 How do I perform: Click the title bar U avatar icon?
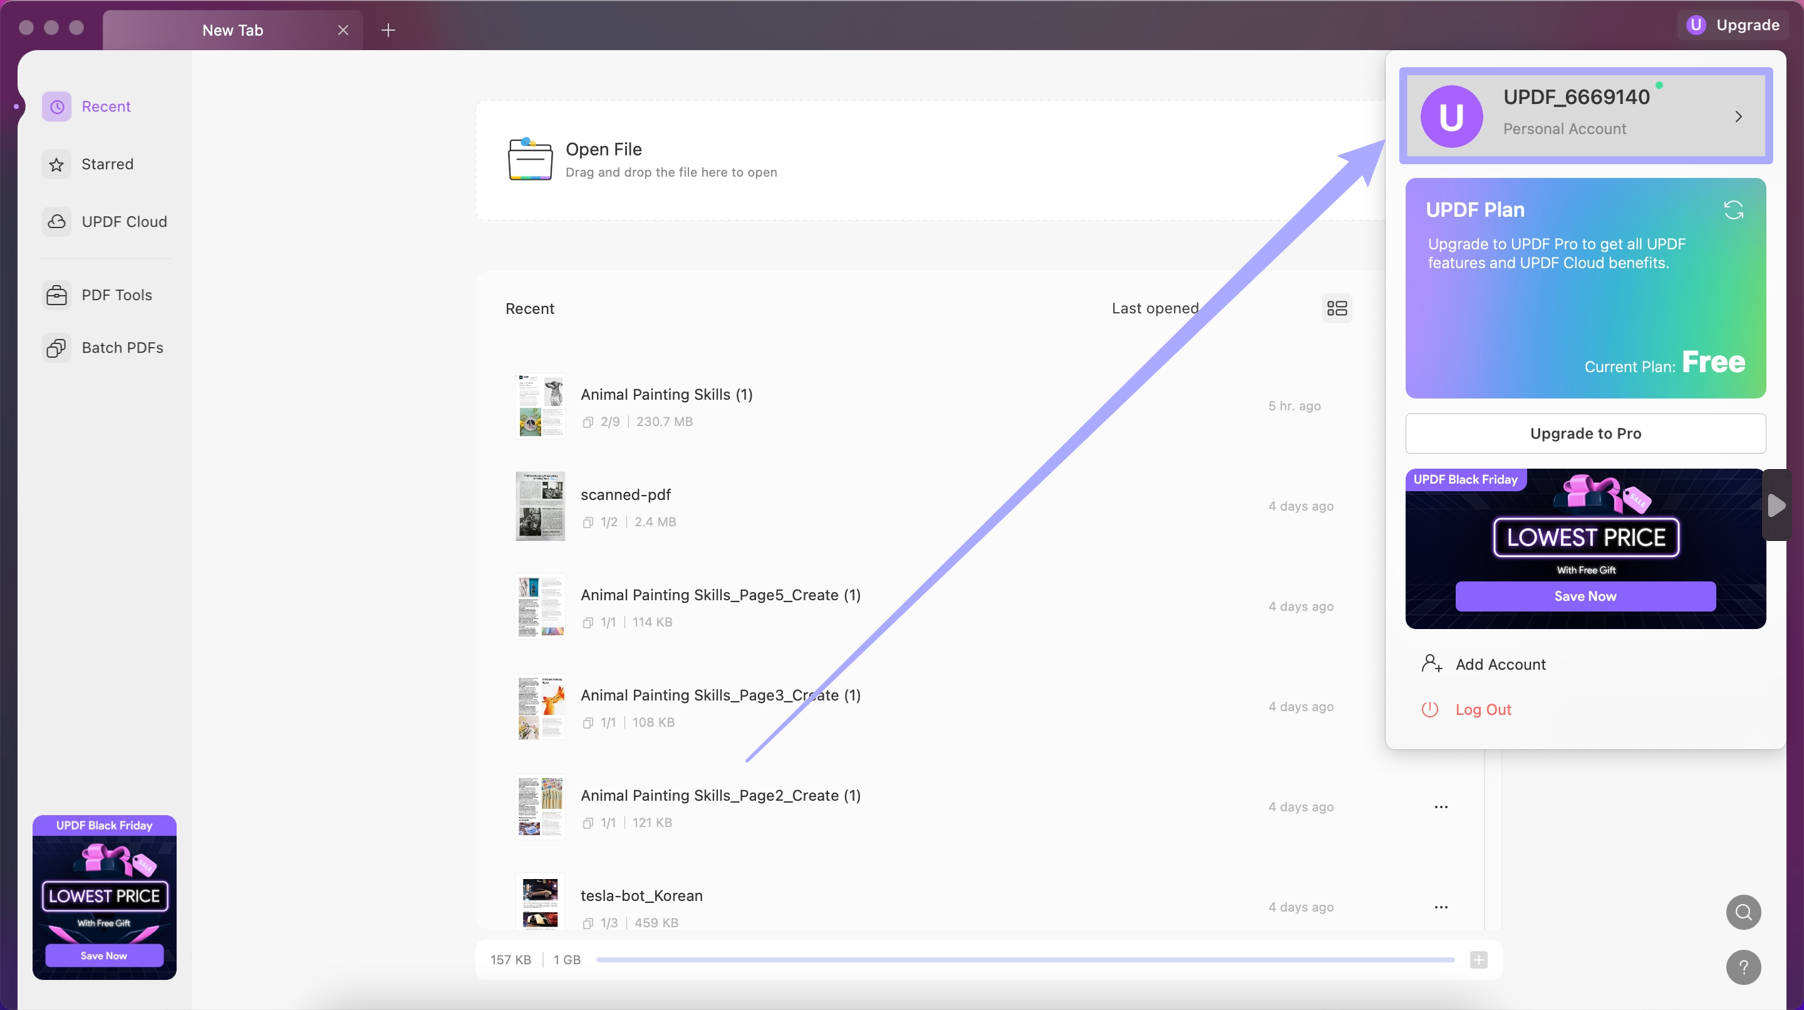pos(1696,25)
